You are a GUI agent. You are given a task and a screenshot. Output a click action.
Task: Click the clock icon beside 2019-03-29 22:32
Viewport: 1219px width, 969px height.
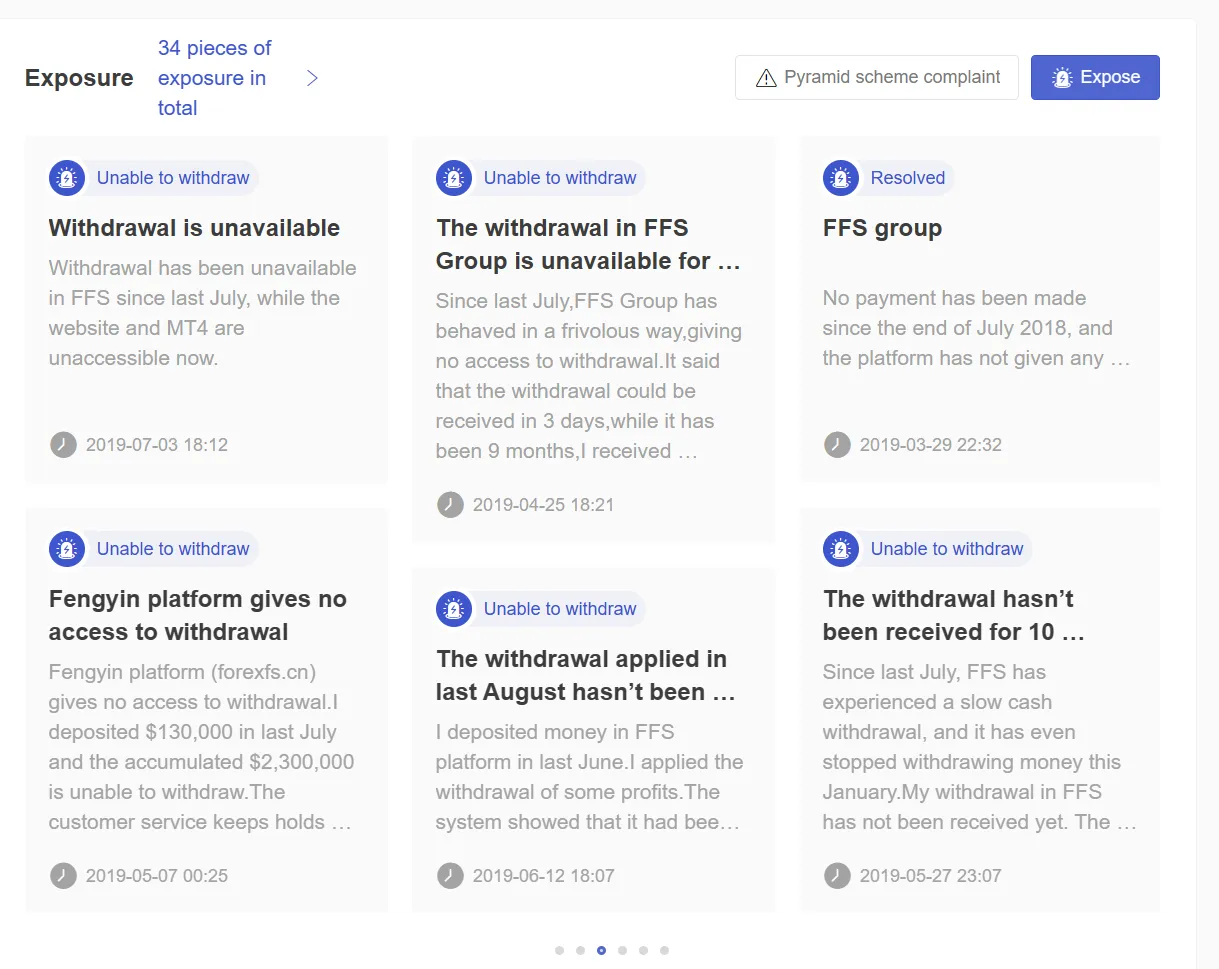[x=837, y=445]
